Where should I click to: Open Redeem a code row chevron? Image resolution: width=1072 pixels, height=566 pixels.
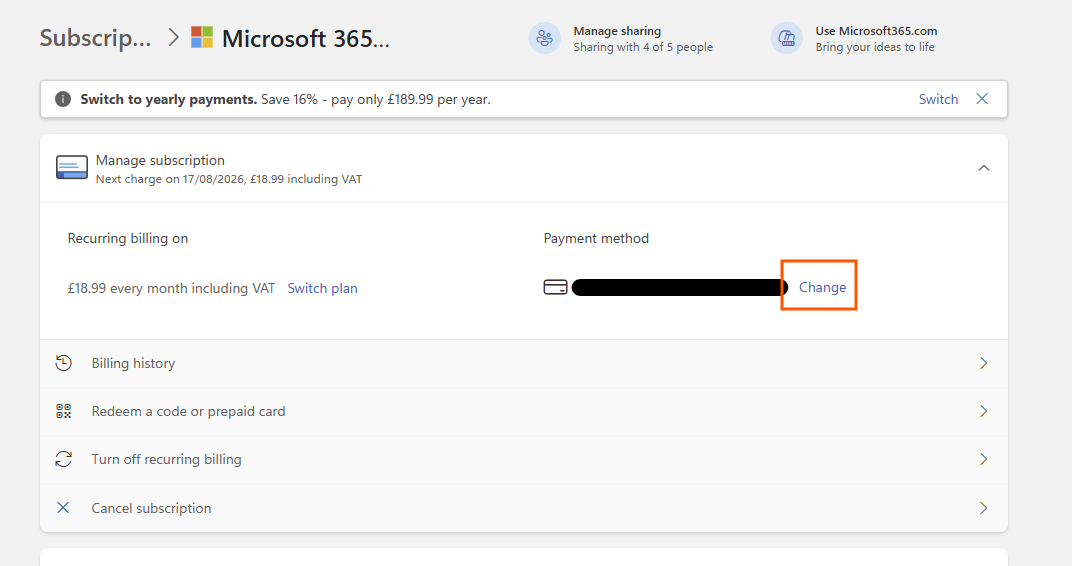(984, 411)
